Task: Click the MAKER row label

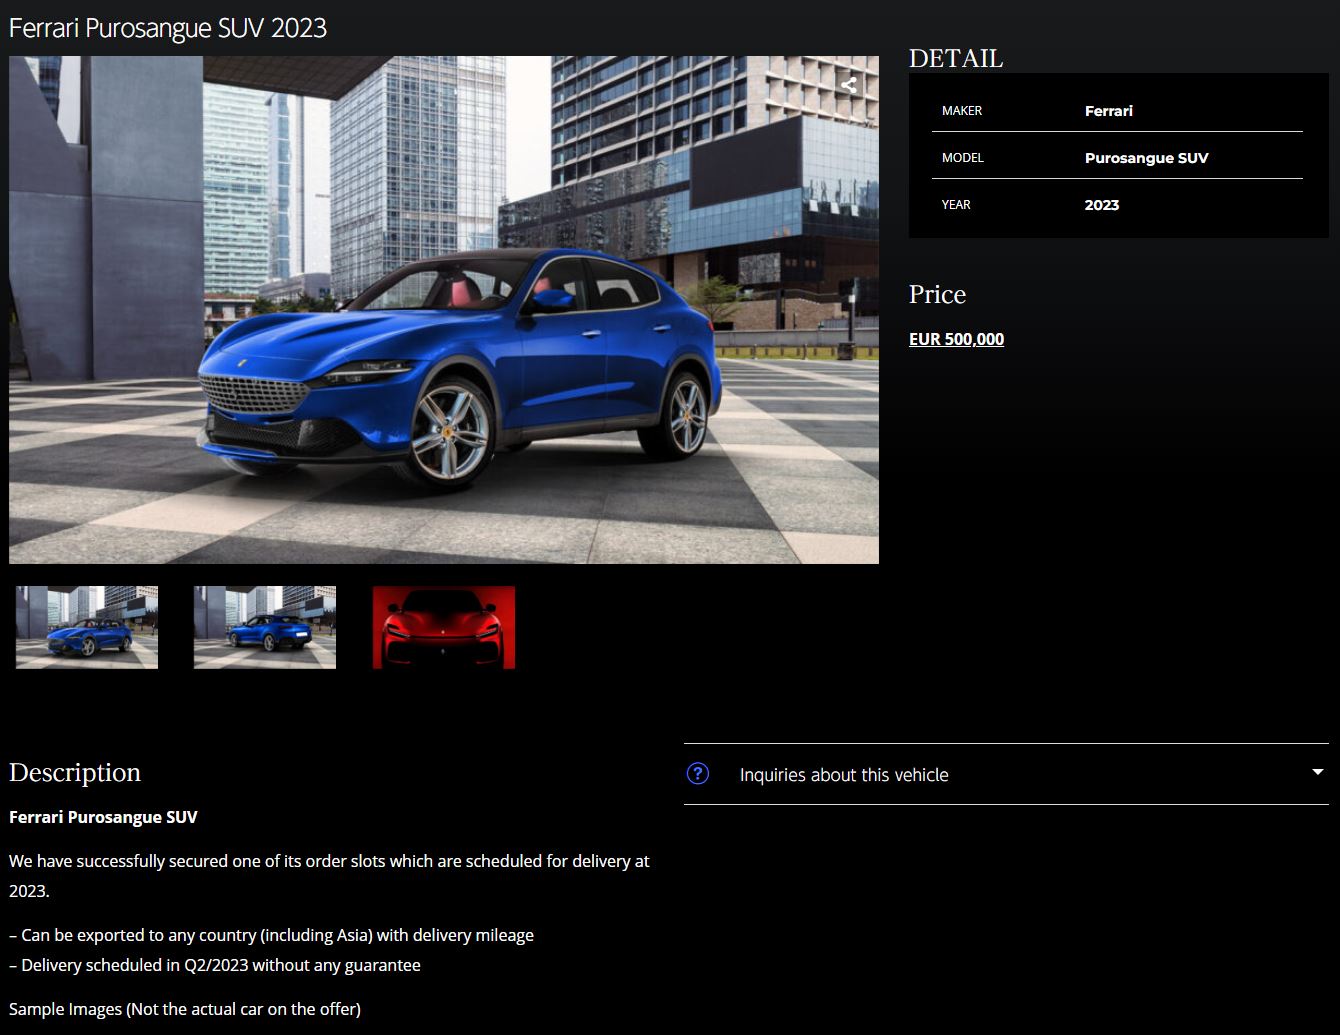Action: tap(961, 111)
